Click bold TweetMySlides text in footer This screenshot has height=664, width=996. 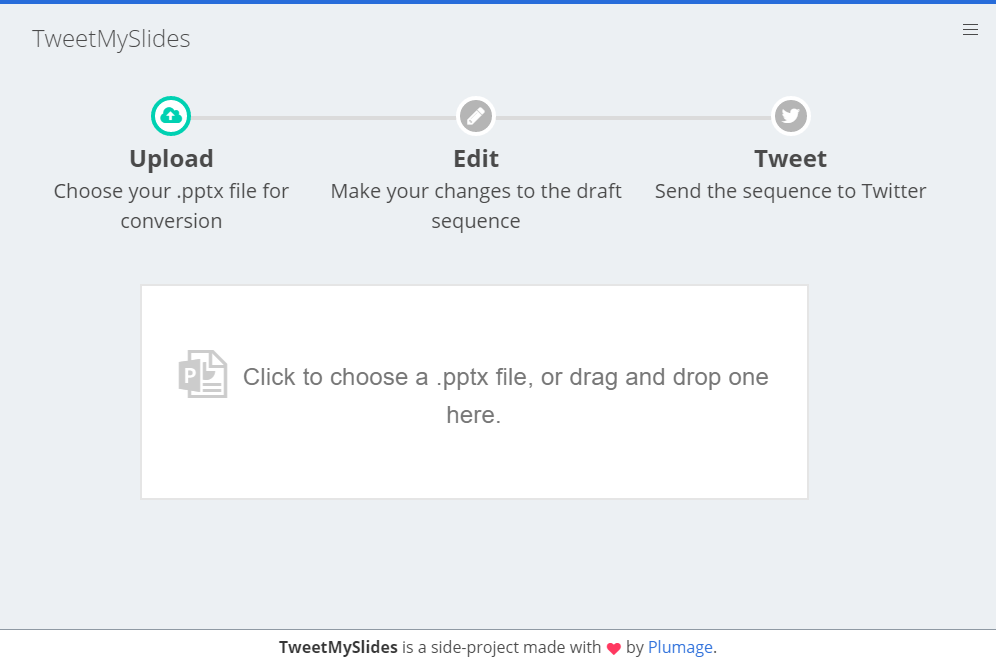click(338, 647)
